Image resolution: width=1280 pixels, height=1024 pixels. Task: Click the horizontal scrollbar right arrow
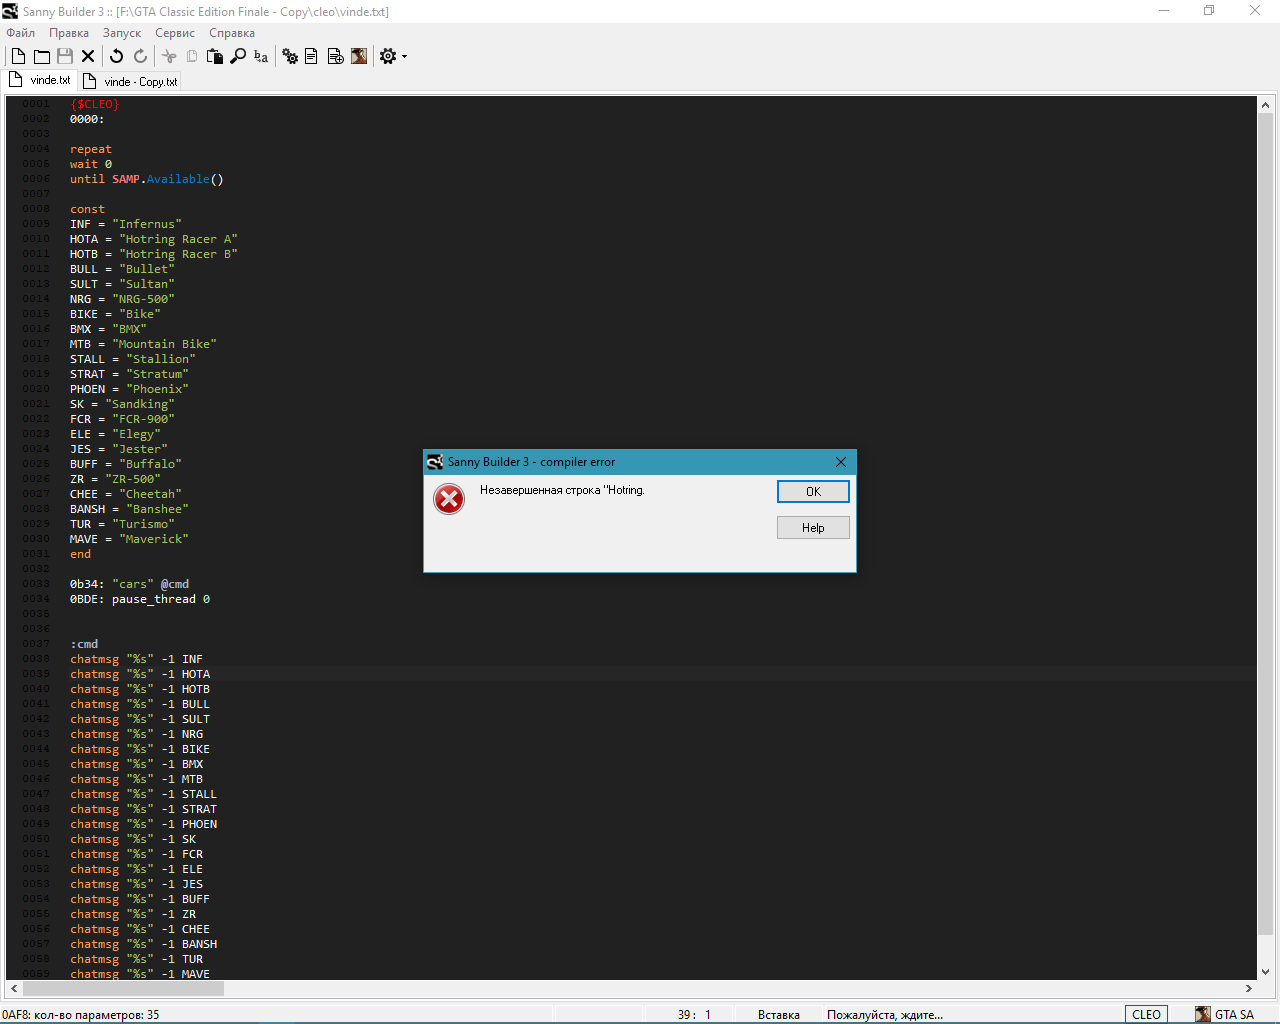pyautogui.click(x=1248, y=988)
